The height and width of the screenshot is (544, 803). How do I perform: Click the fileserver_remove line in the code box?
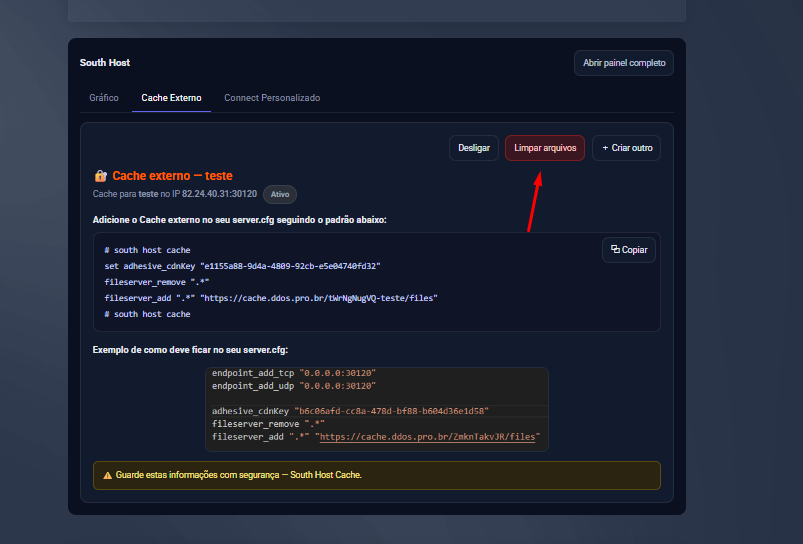tap(157, 282)
